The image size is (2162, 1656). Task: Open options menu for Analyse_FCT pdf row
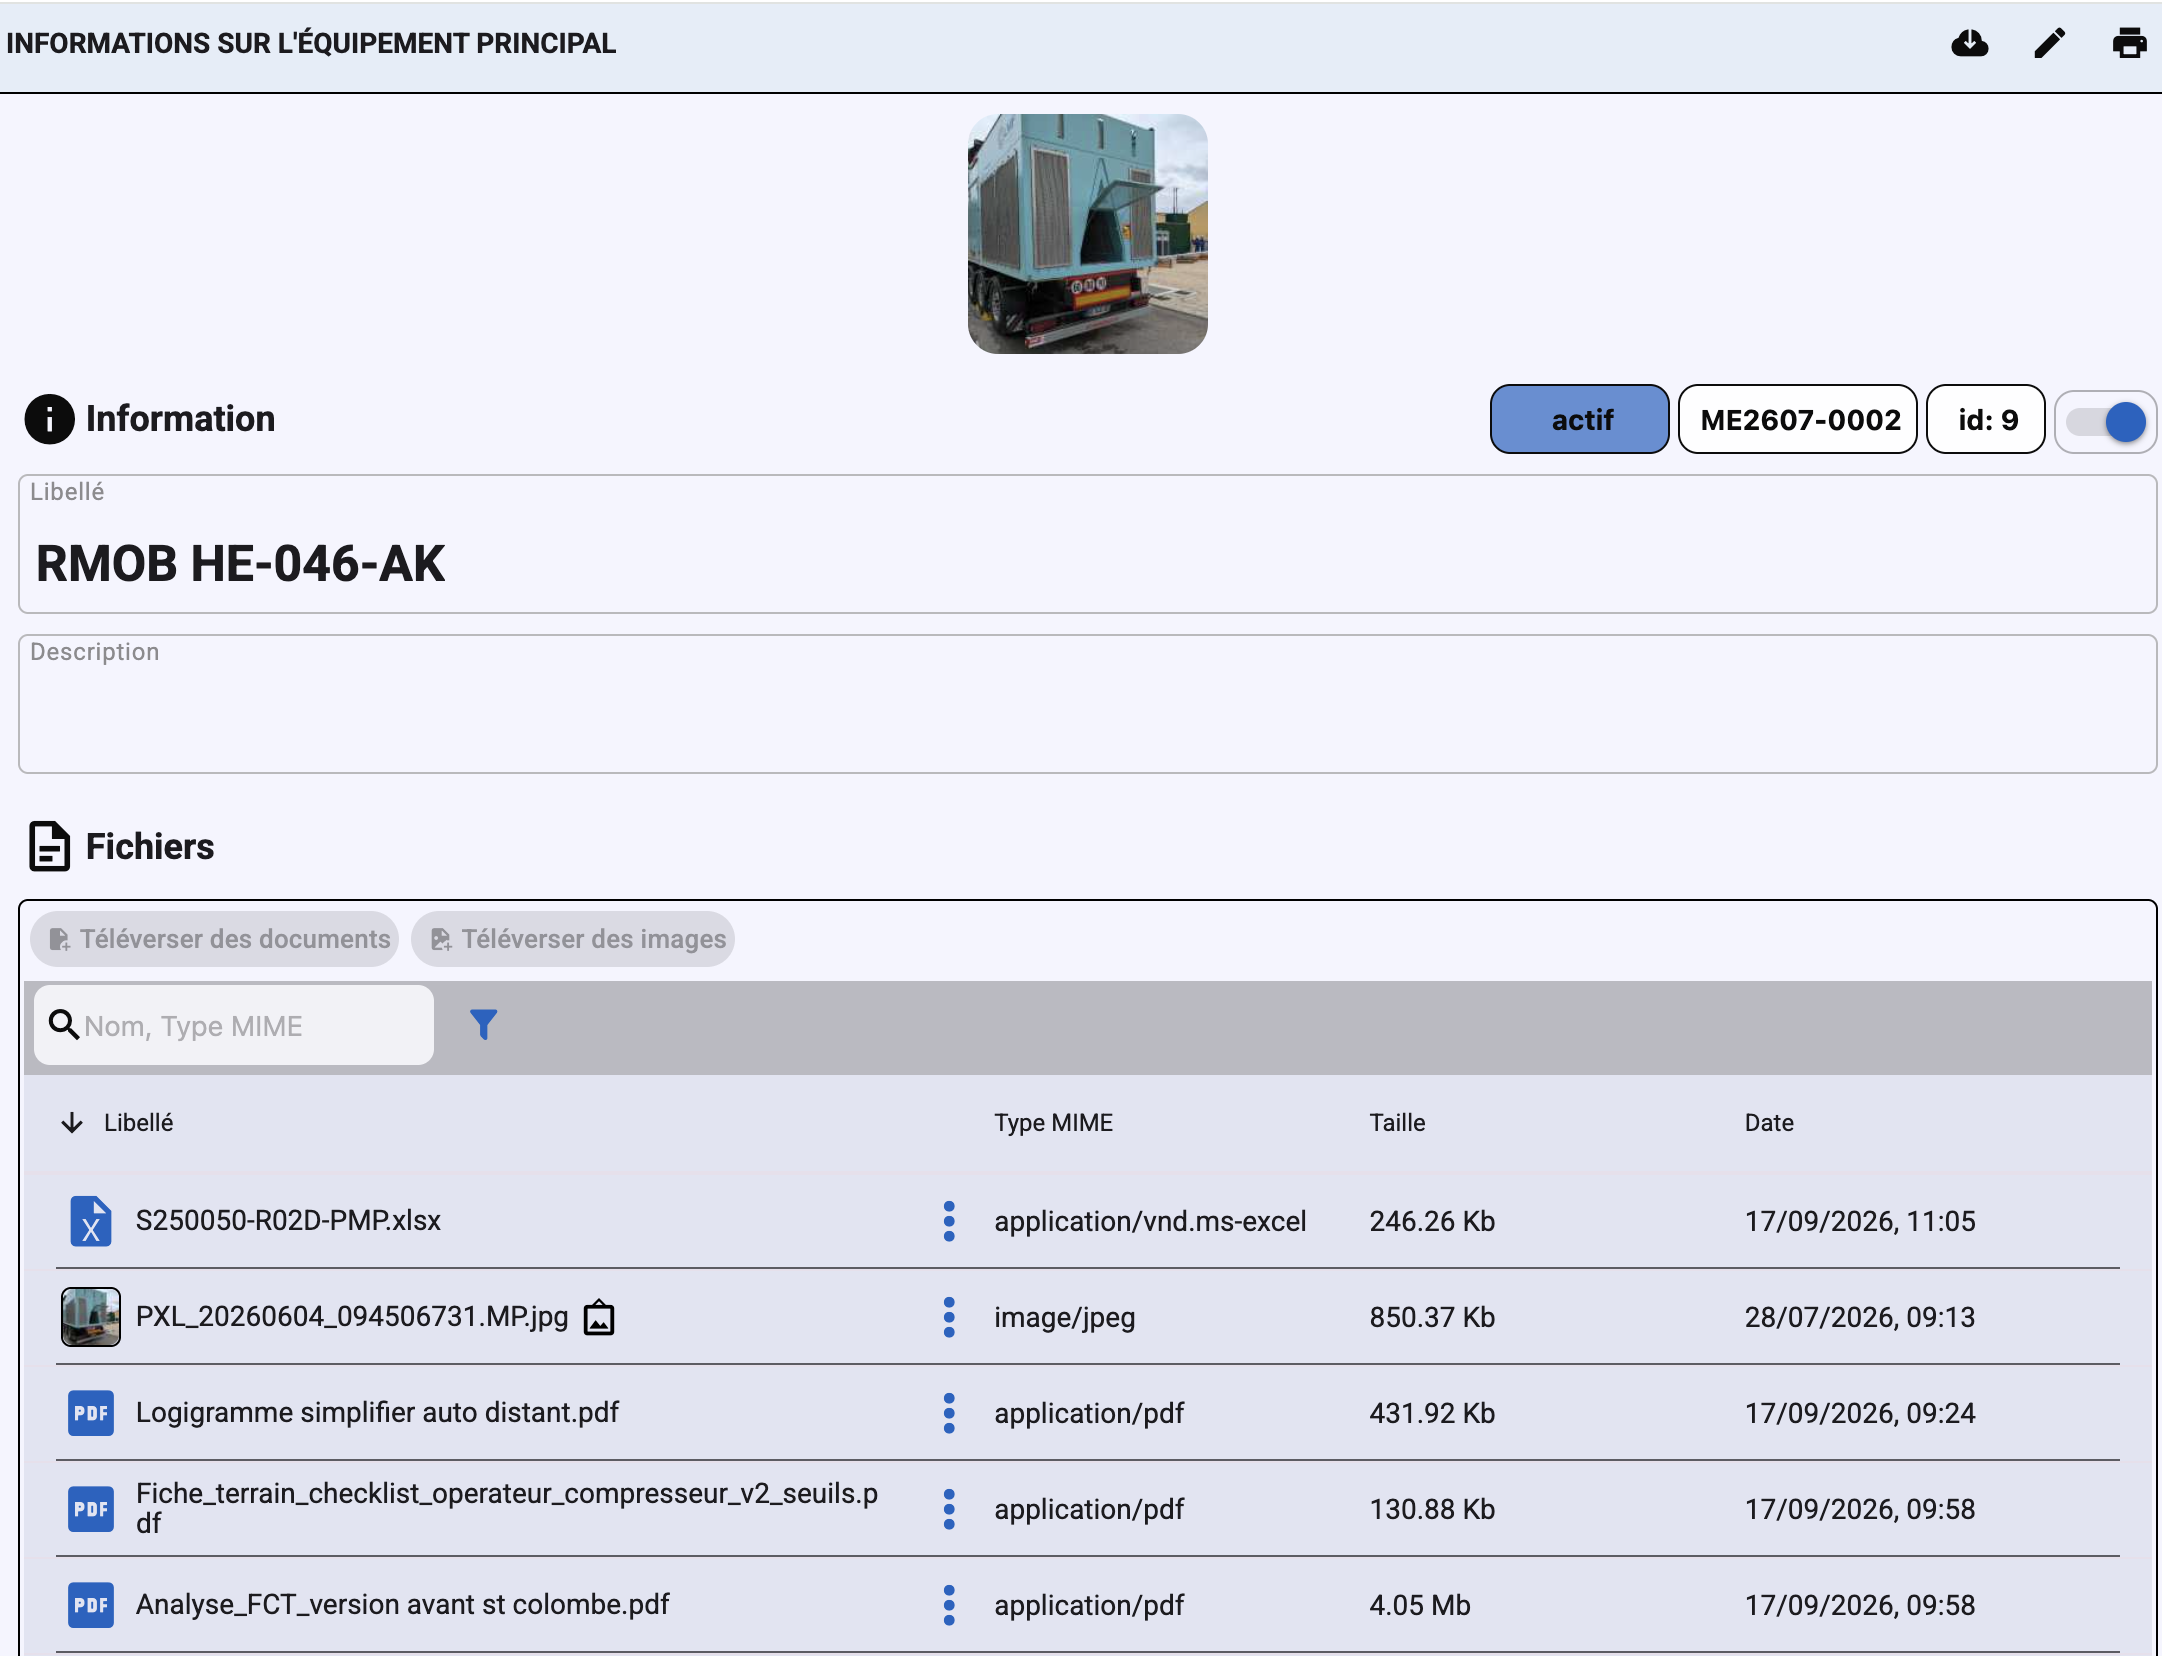[x=949, y=1605]
